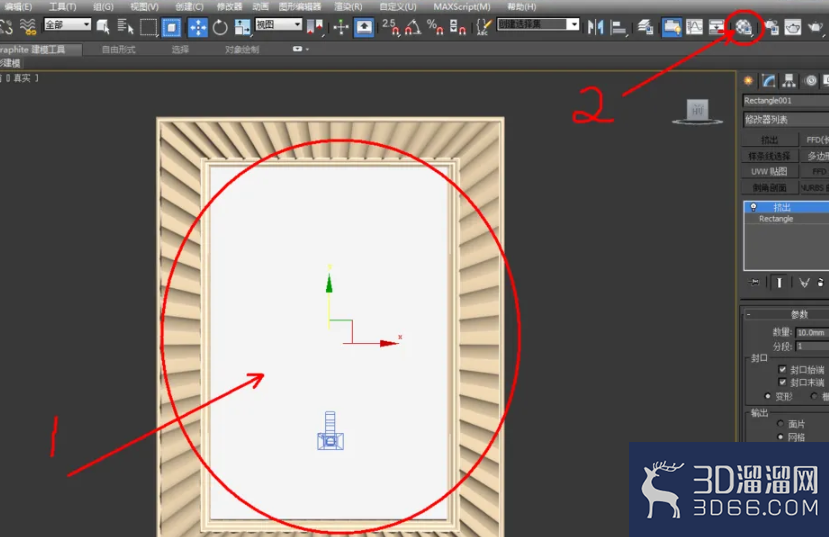Open the Modify command panel tab
Viewport: 829px width, 537px height.
click(x=769, y=81)
